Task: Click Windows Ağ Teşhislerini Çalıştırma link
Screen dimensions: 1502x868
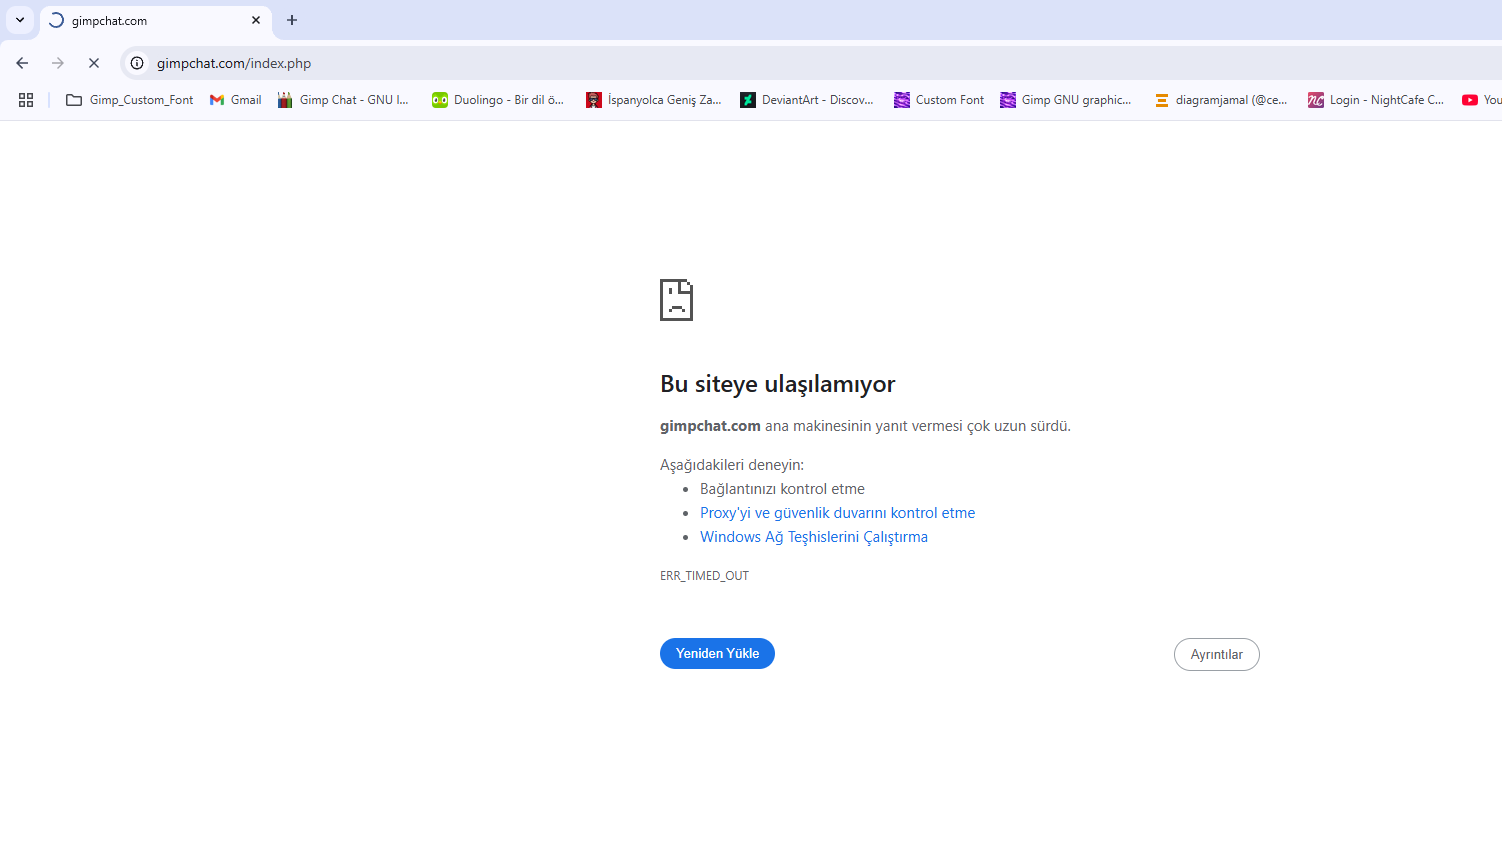Action: [814, 537]
